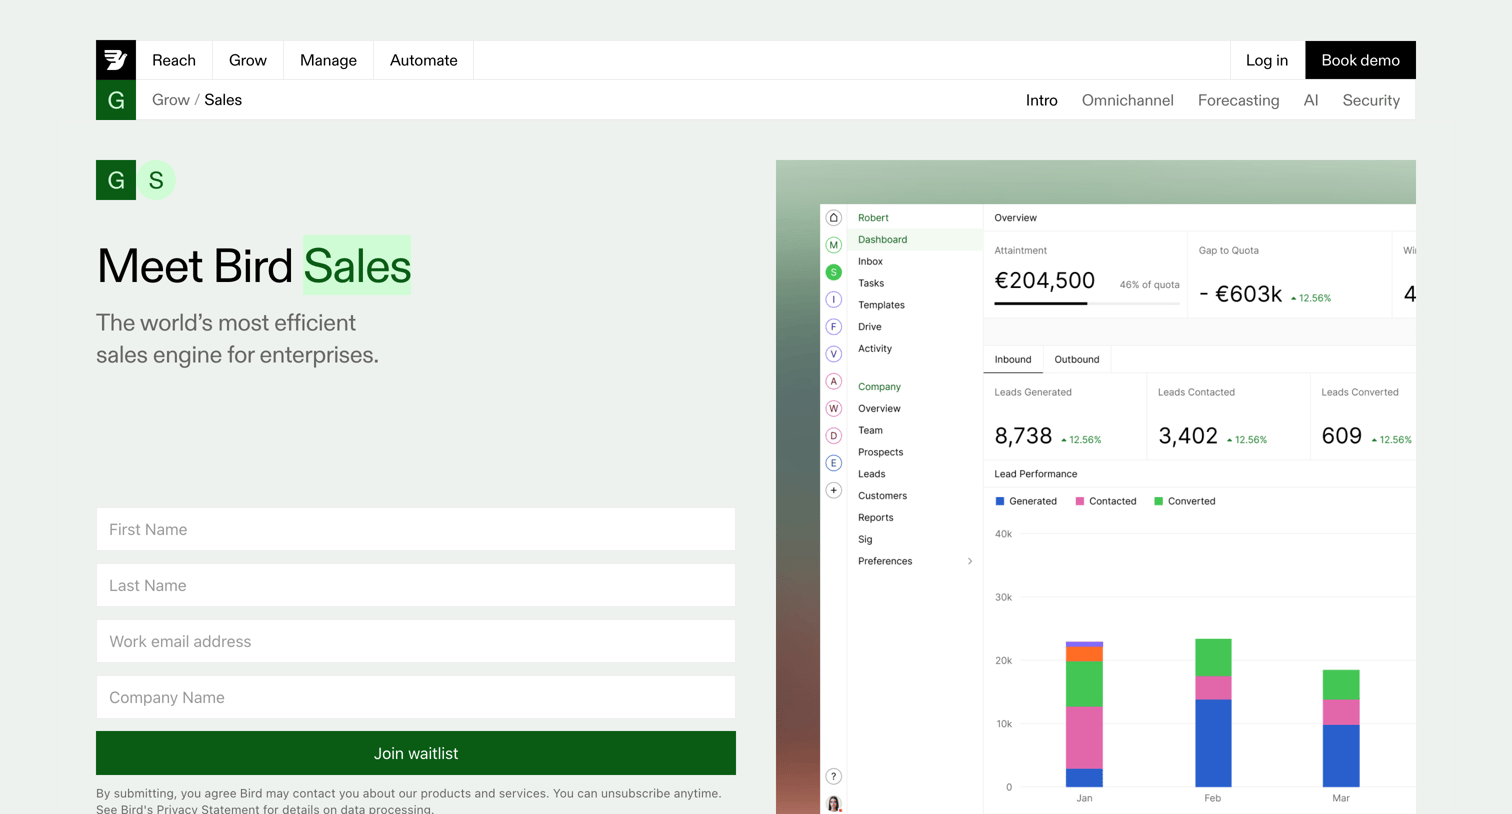Image resolution: width=1512 pixels, height=814 pixels.
Task: Select the F circle icon in sidebar
Action: pyautogui.click(x=834, y=327)
